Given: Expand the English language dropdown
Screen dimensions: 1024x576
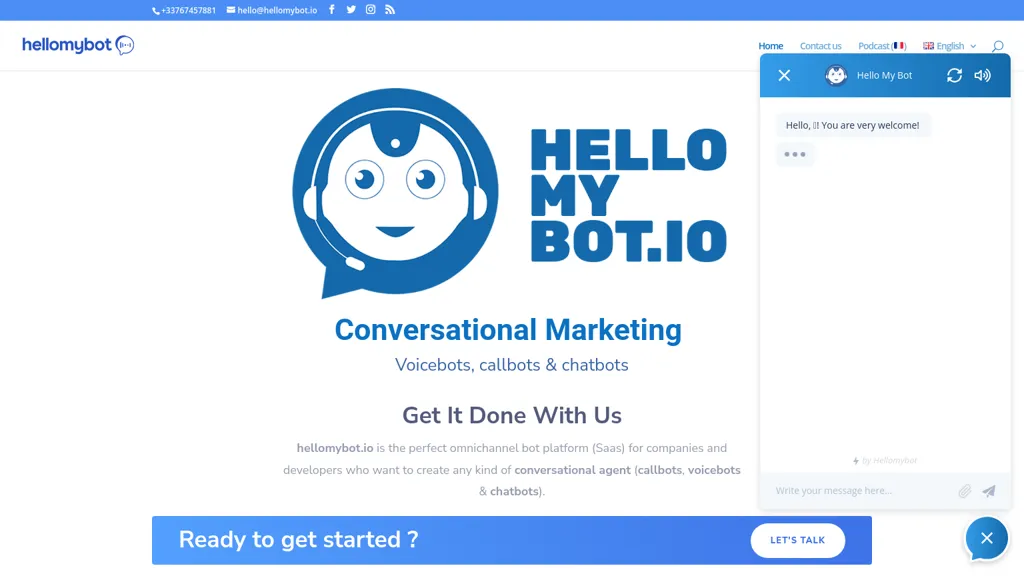Looking at the screenshot, I should pos(950,46).
